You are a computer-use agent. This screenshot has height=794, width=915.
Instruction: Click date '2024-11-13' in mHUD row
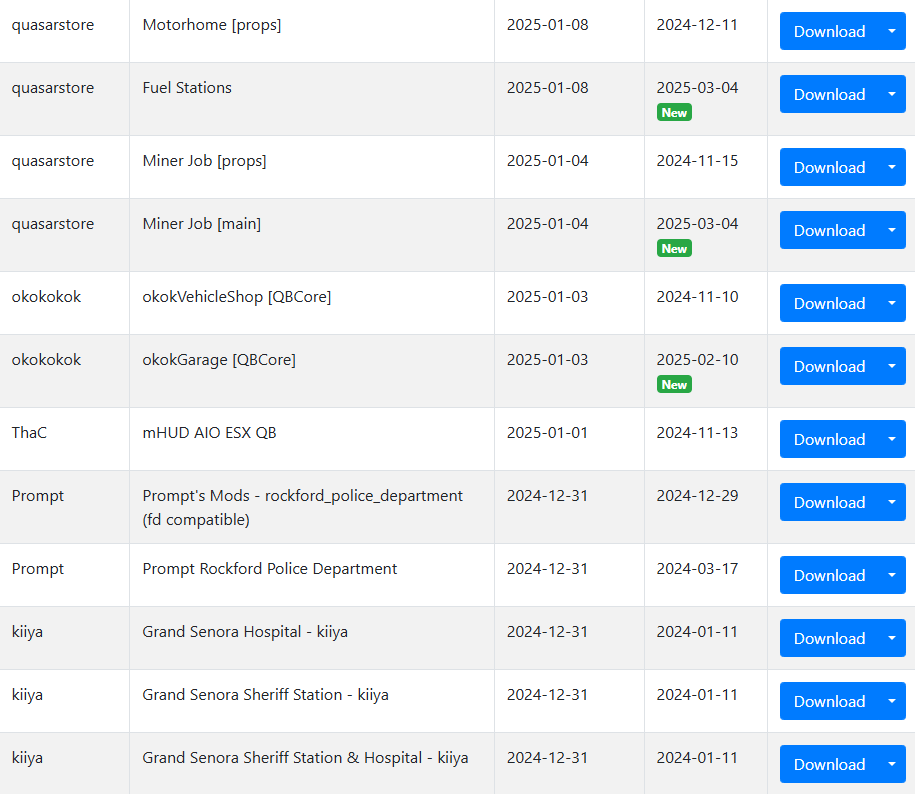(697, 432)
